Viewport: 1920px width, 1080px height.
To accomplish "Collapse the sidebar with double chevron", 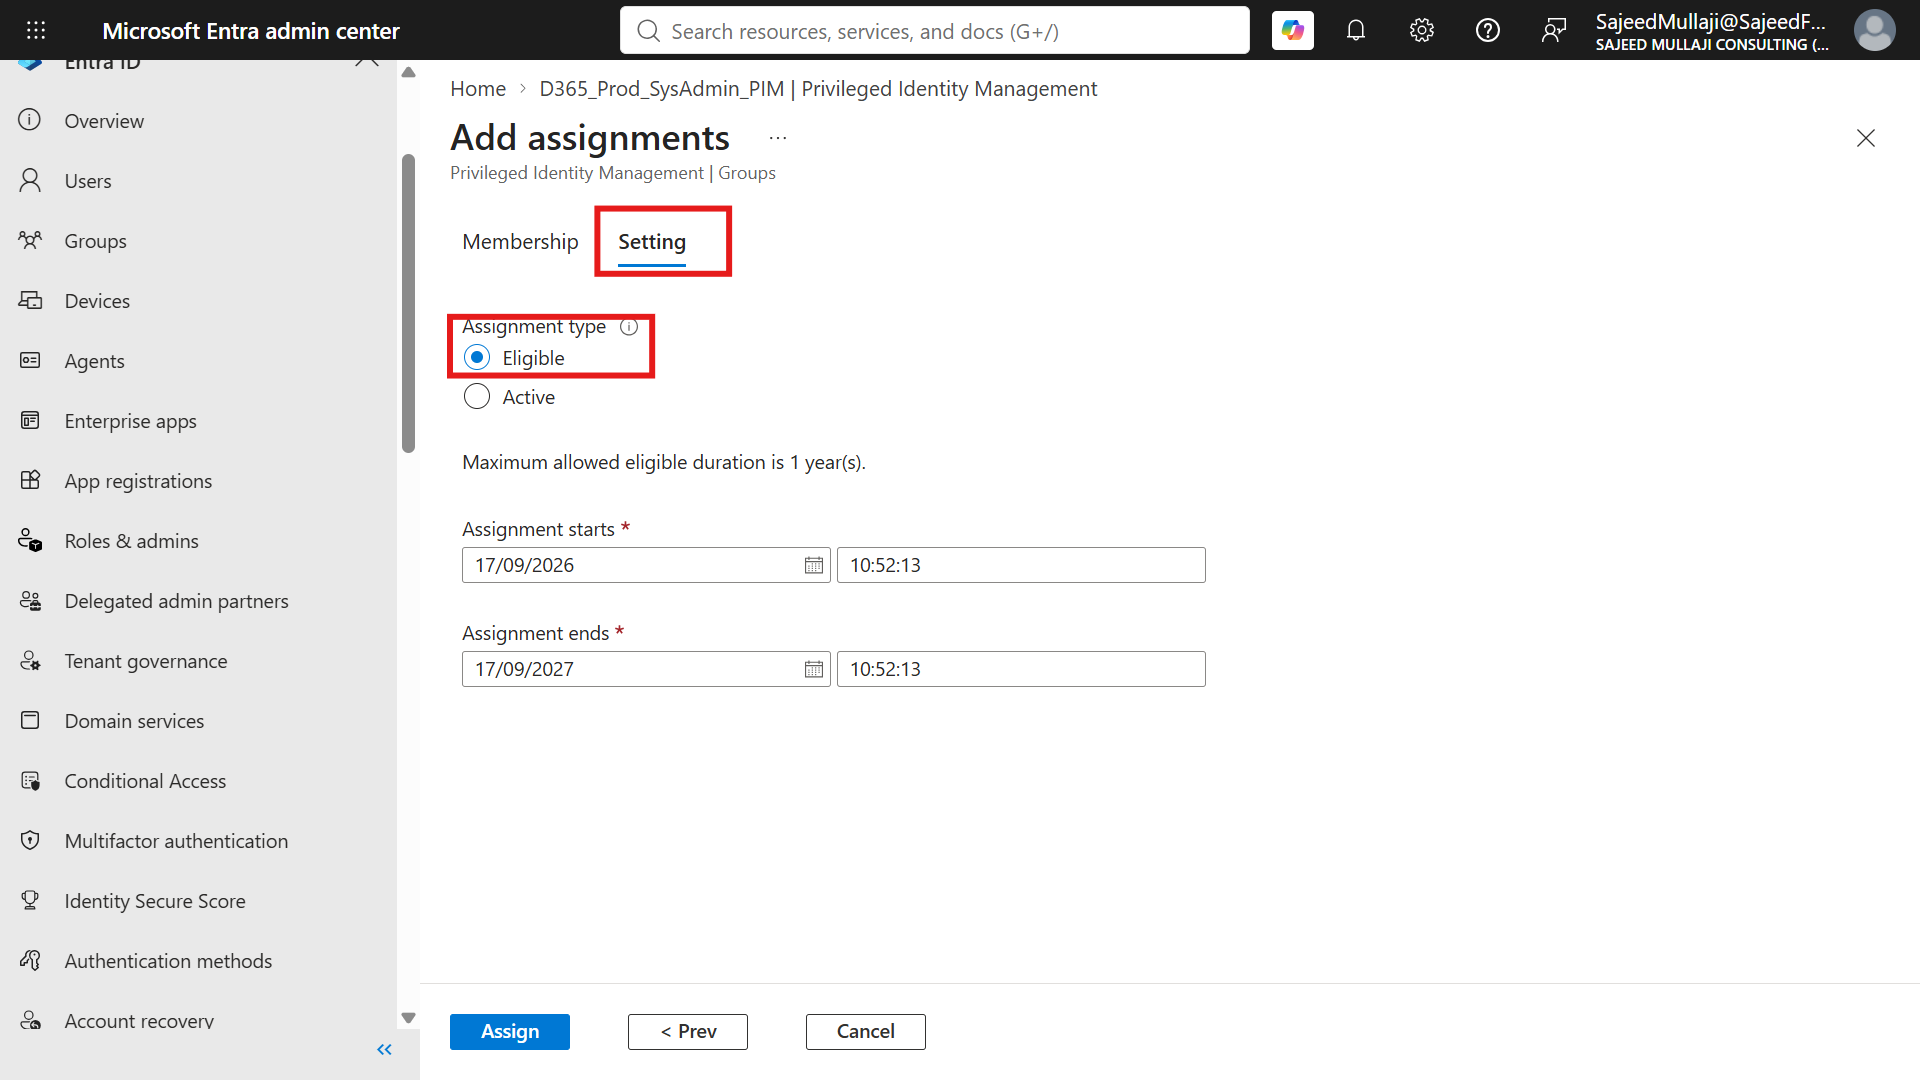I will click(384, 1049).
